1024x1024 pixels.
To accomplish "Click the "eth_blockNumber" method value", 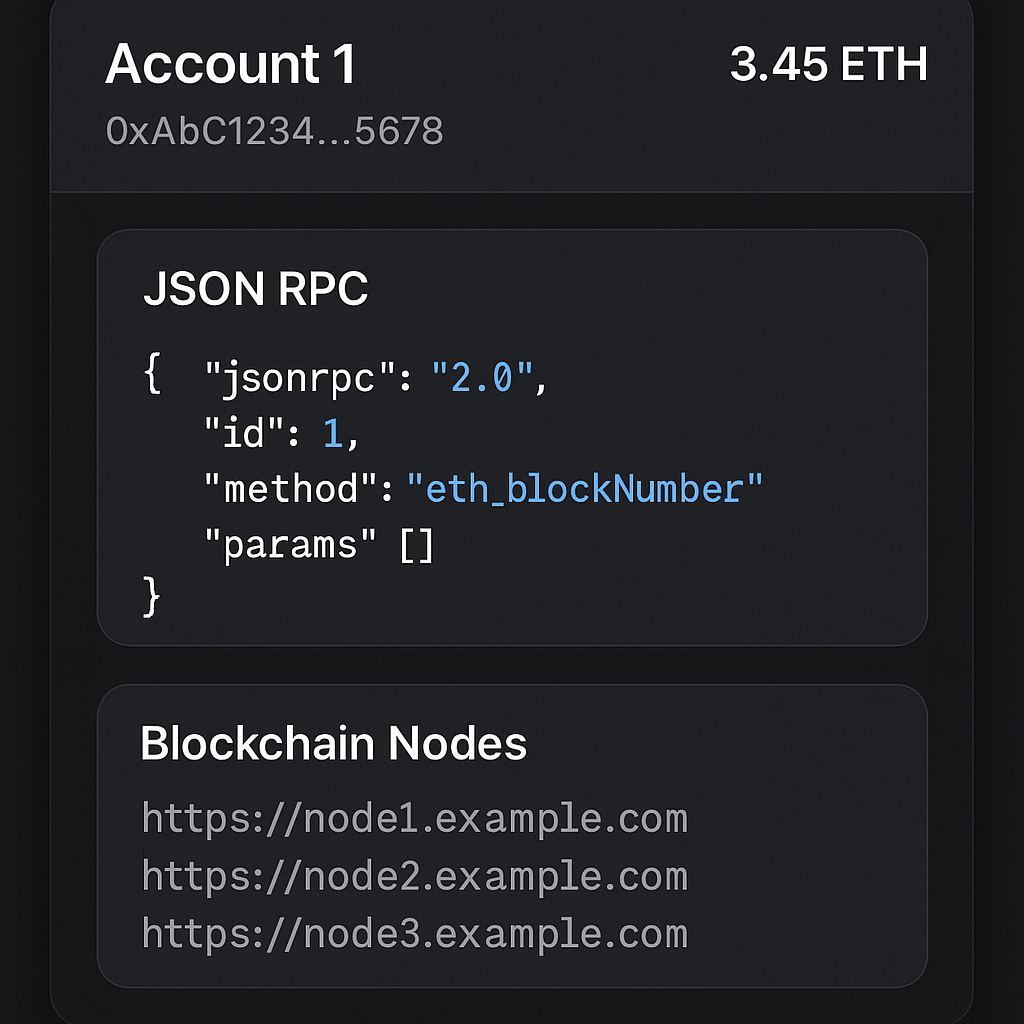I will point(584,488).
